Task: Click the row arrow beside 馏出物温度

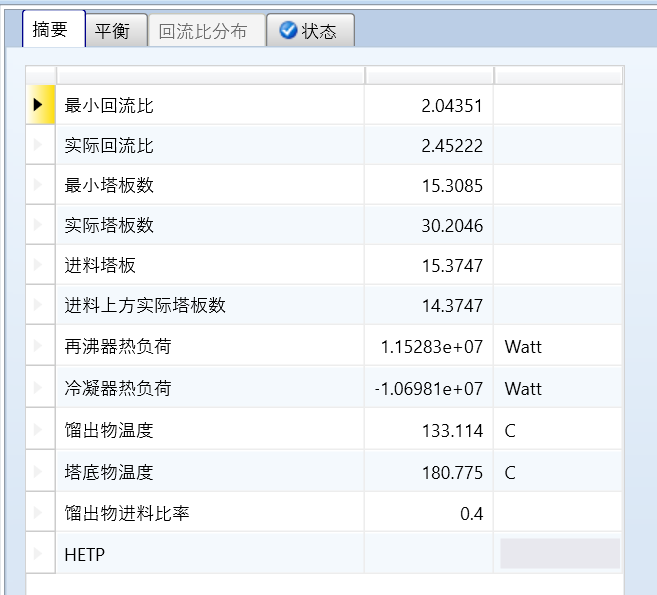Action: (x=39, y=431)
